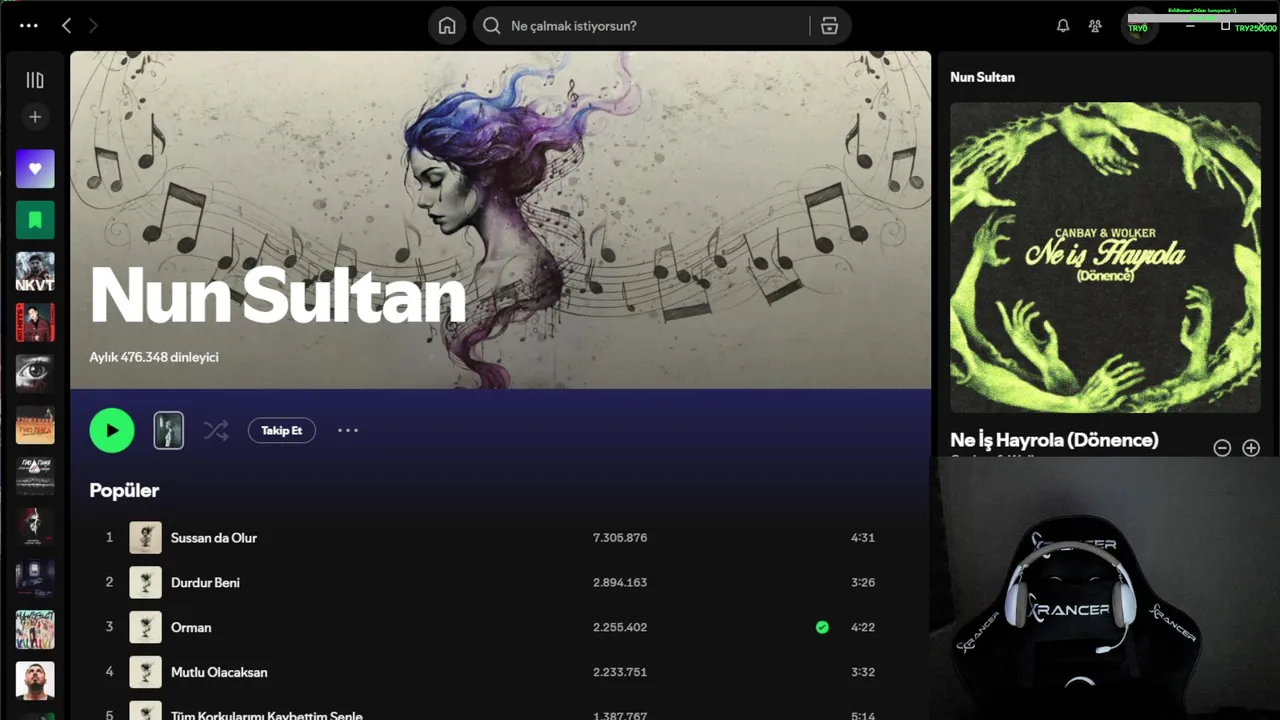Go back with the left arrow
Viewport: 1280px width, 720px height.
tap(66, 26)
